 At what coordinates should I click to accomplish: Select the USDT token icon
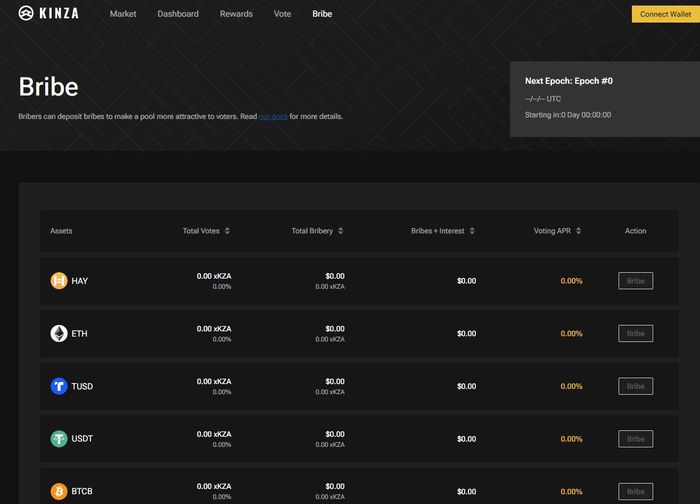pos(58,439)
